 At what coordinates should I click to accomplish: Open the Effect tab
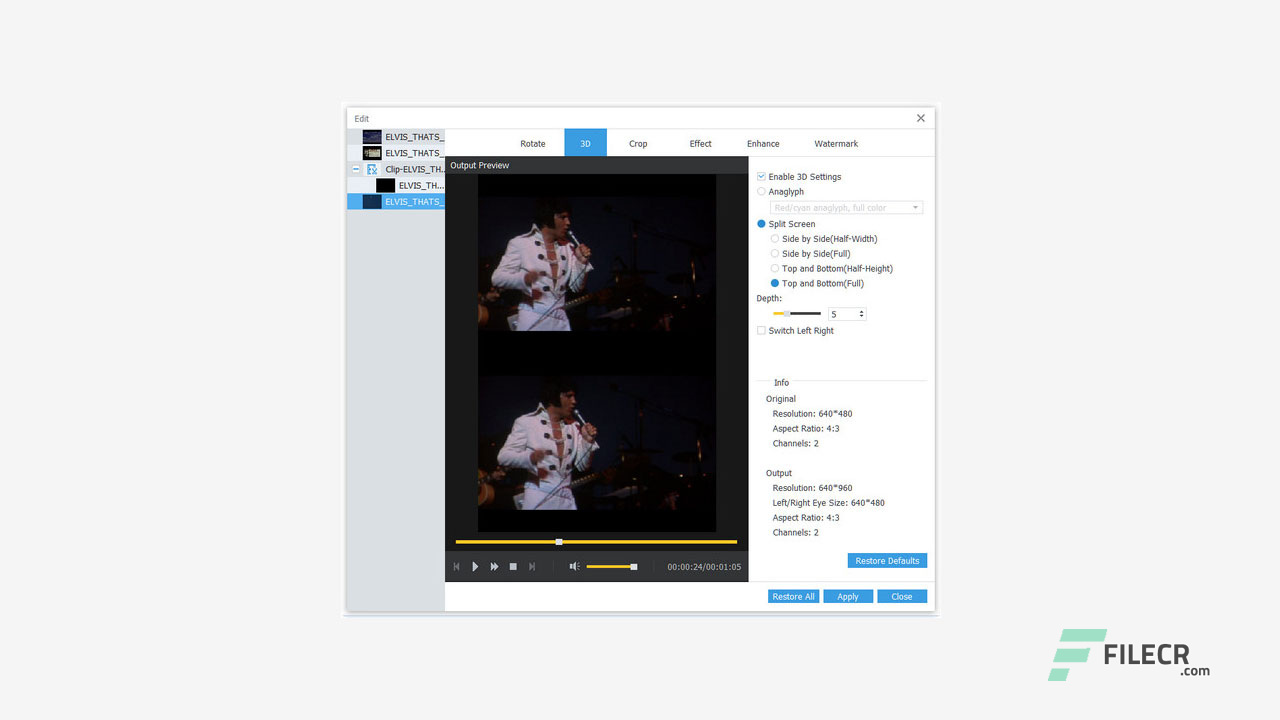tap(701, 144)
